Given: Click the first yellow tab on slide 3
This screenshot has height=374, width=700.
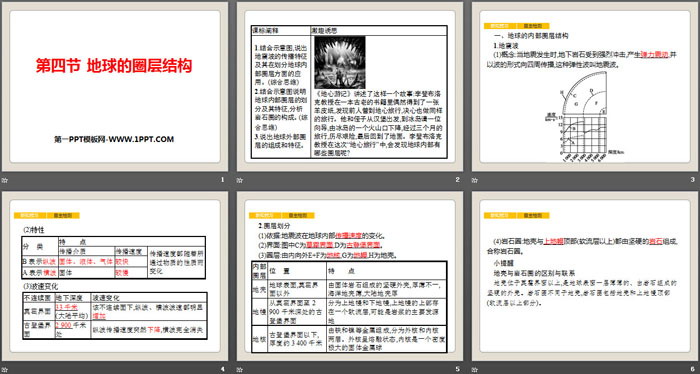Looking at the screenshot, I should pos(500,26).
